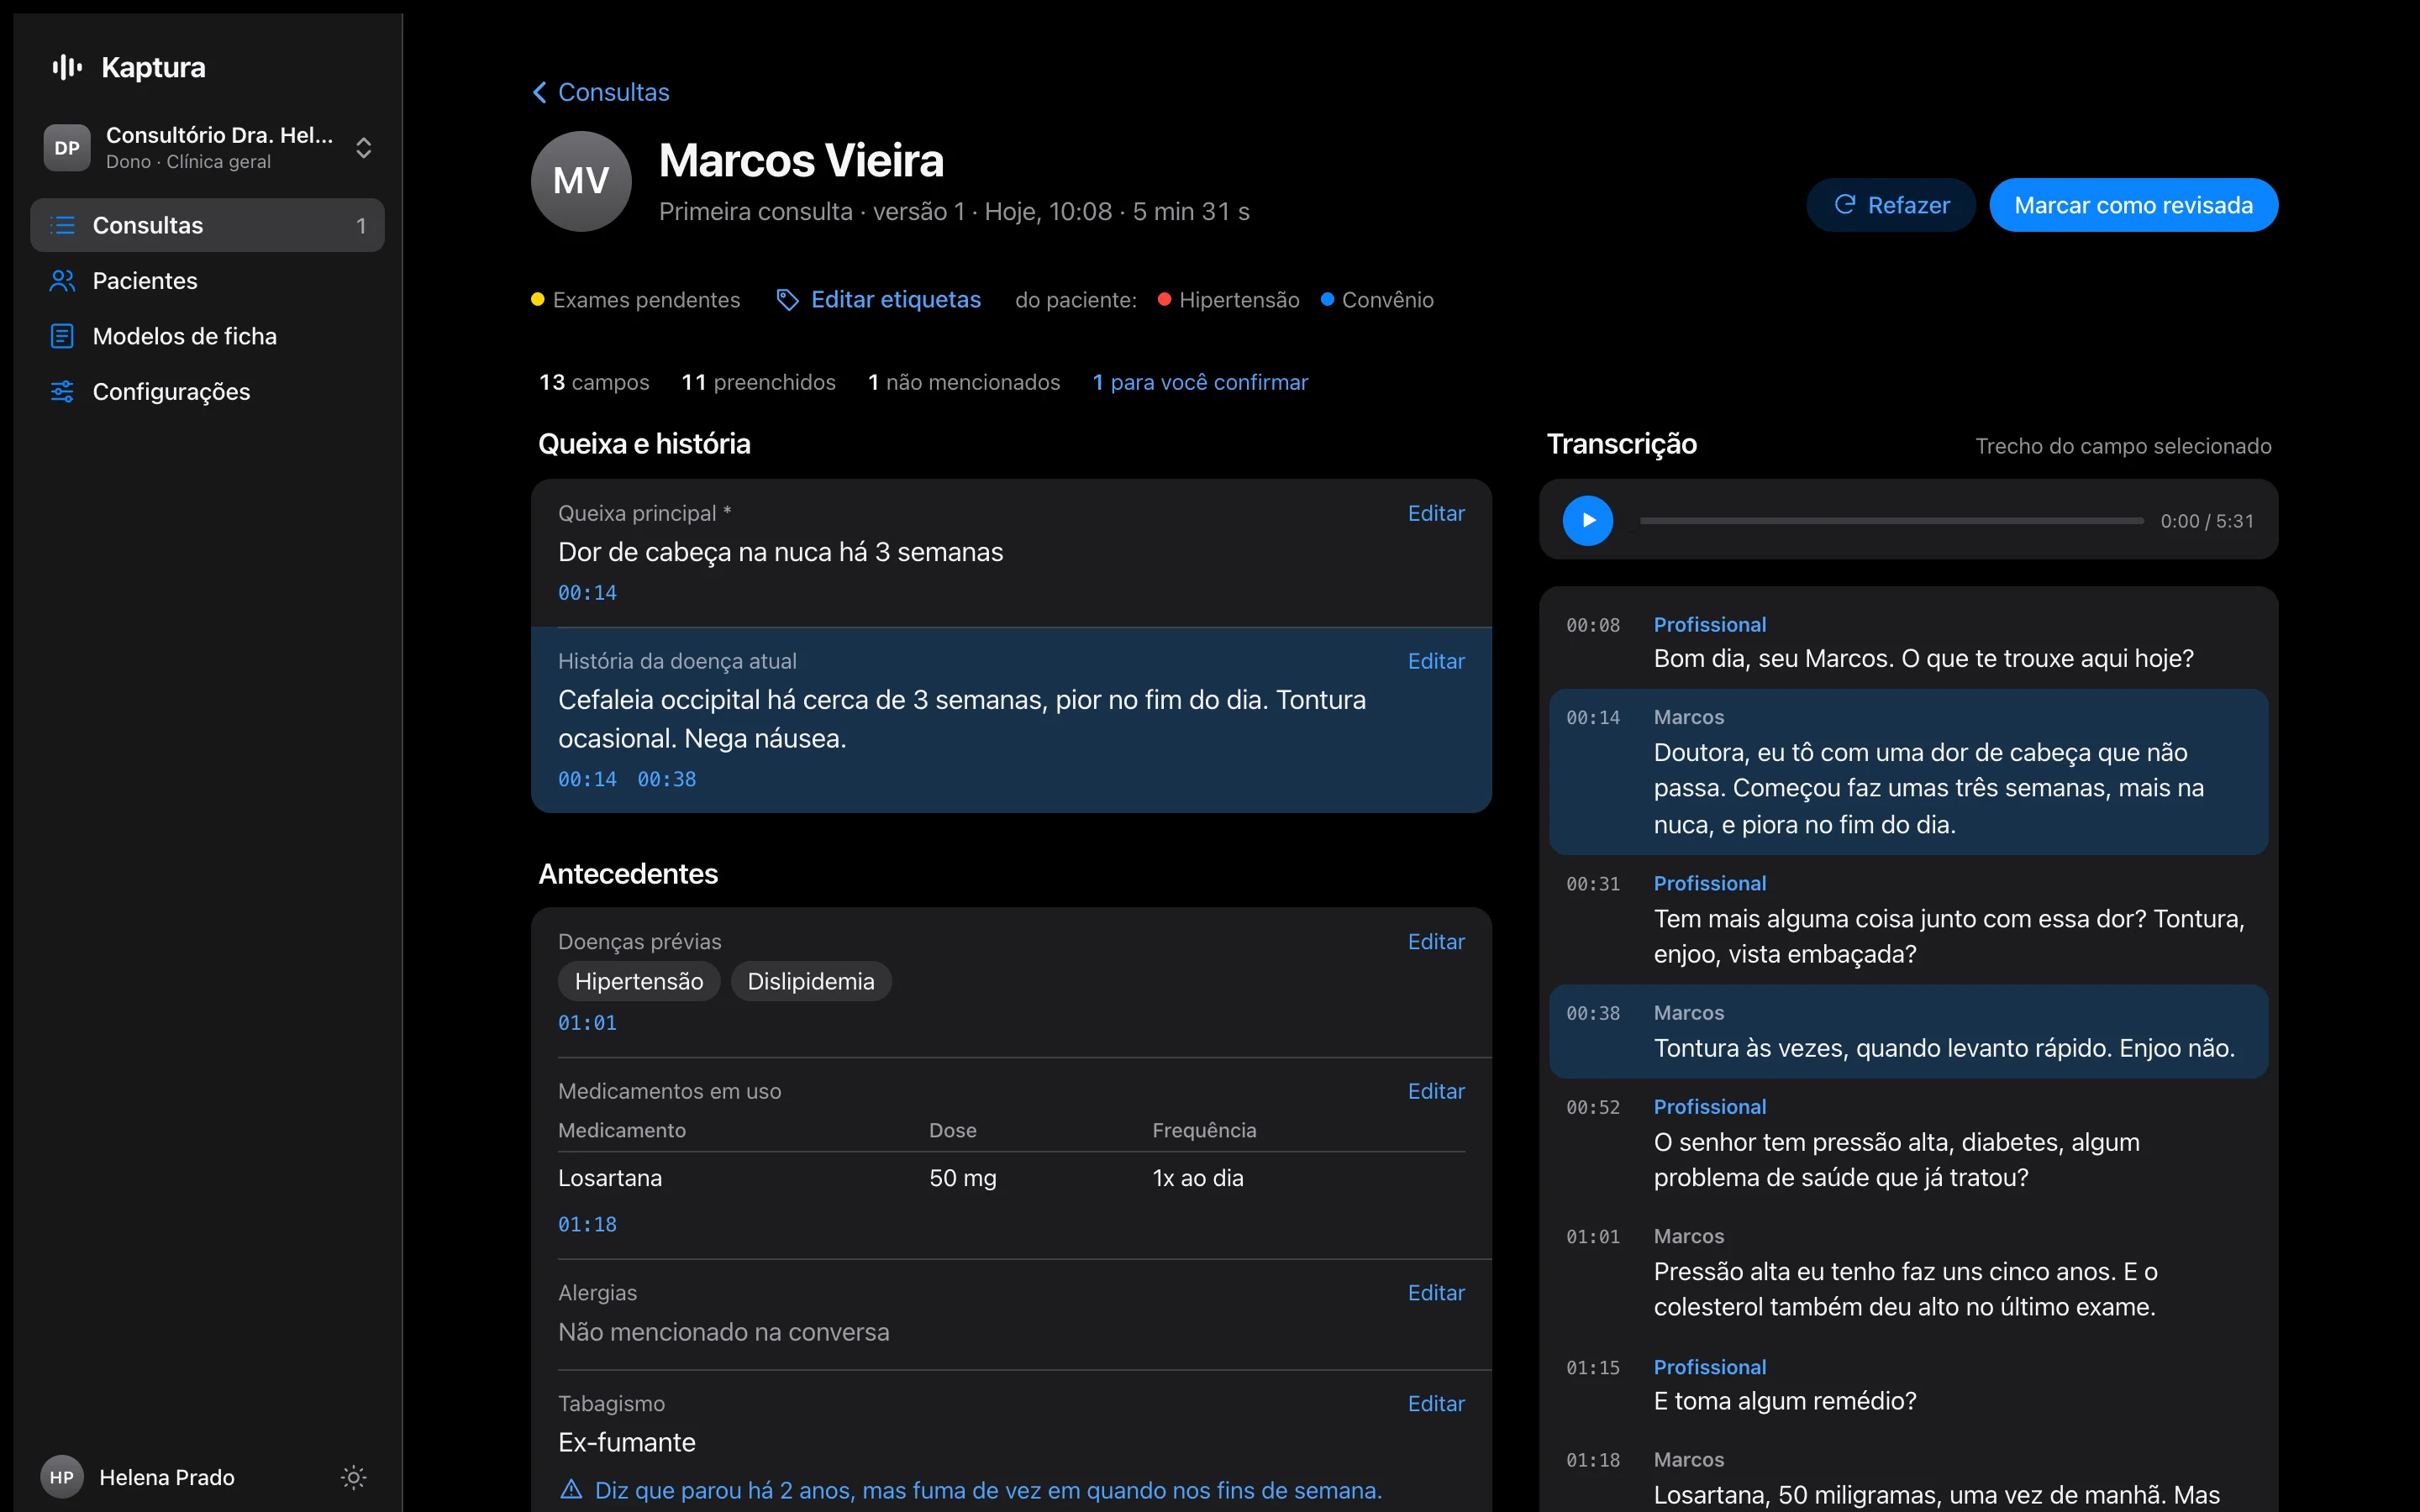Image resolution: width=2420 pixels, height=1512 pixels.
Task: Click the 01:01 Marcos transcript entry
Action: point(1908,1272)
